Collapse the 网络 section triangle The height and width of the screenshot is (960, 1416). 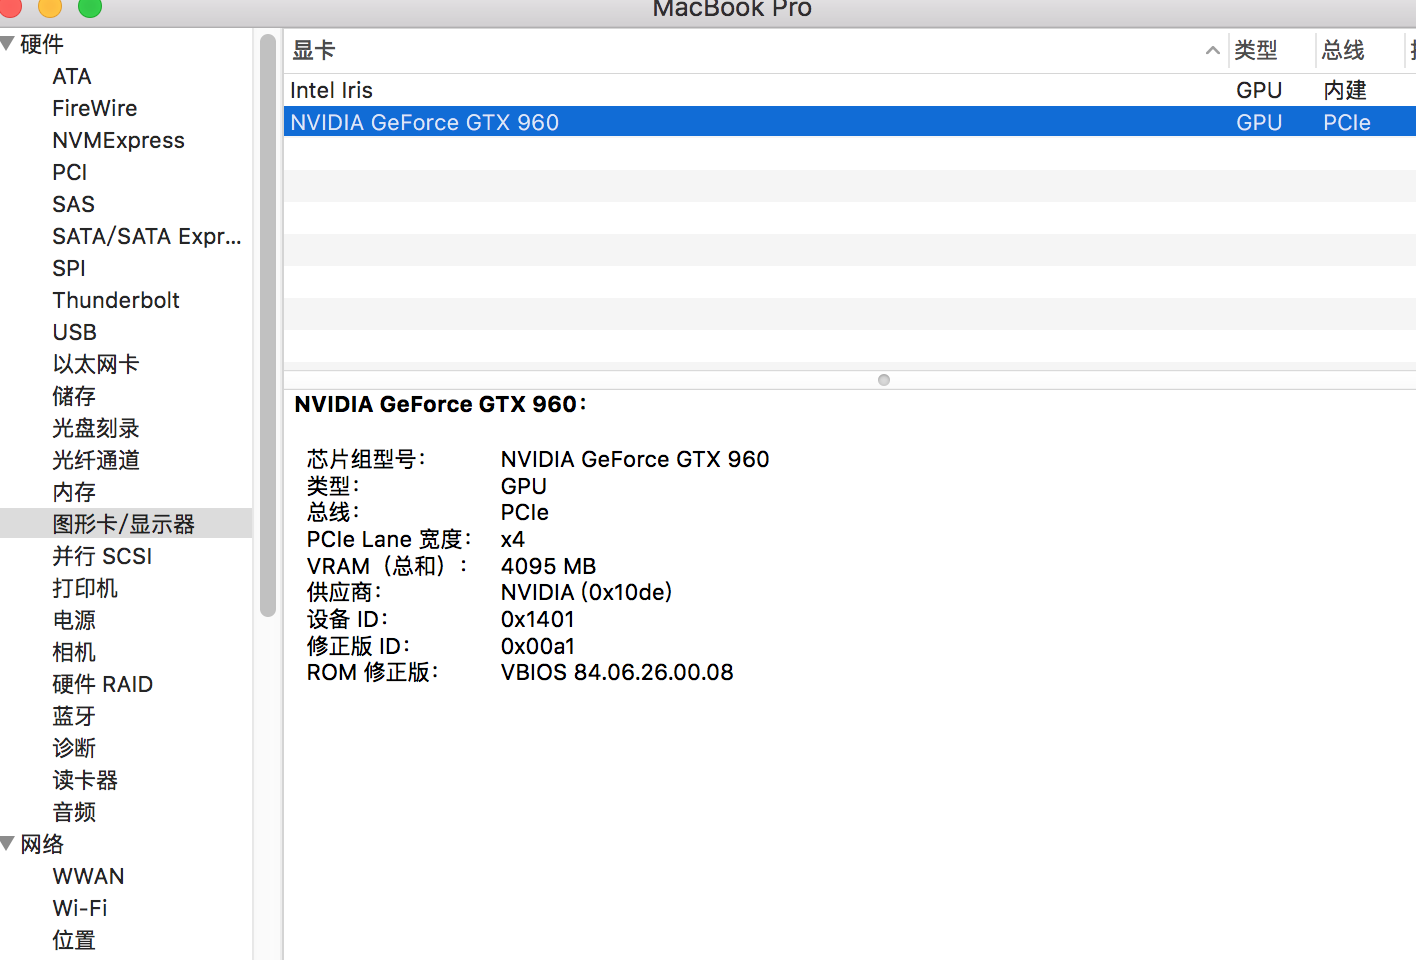click(7, 844)
